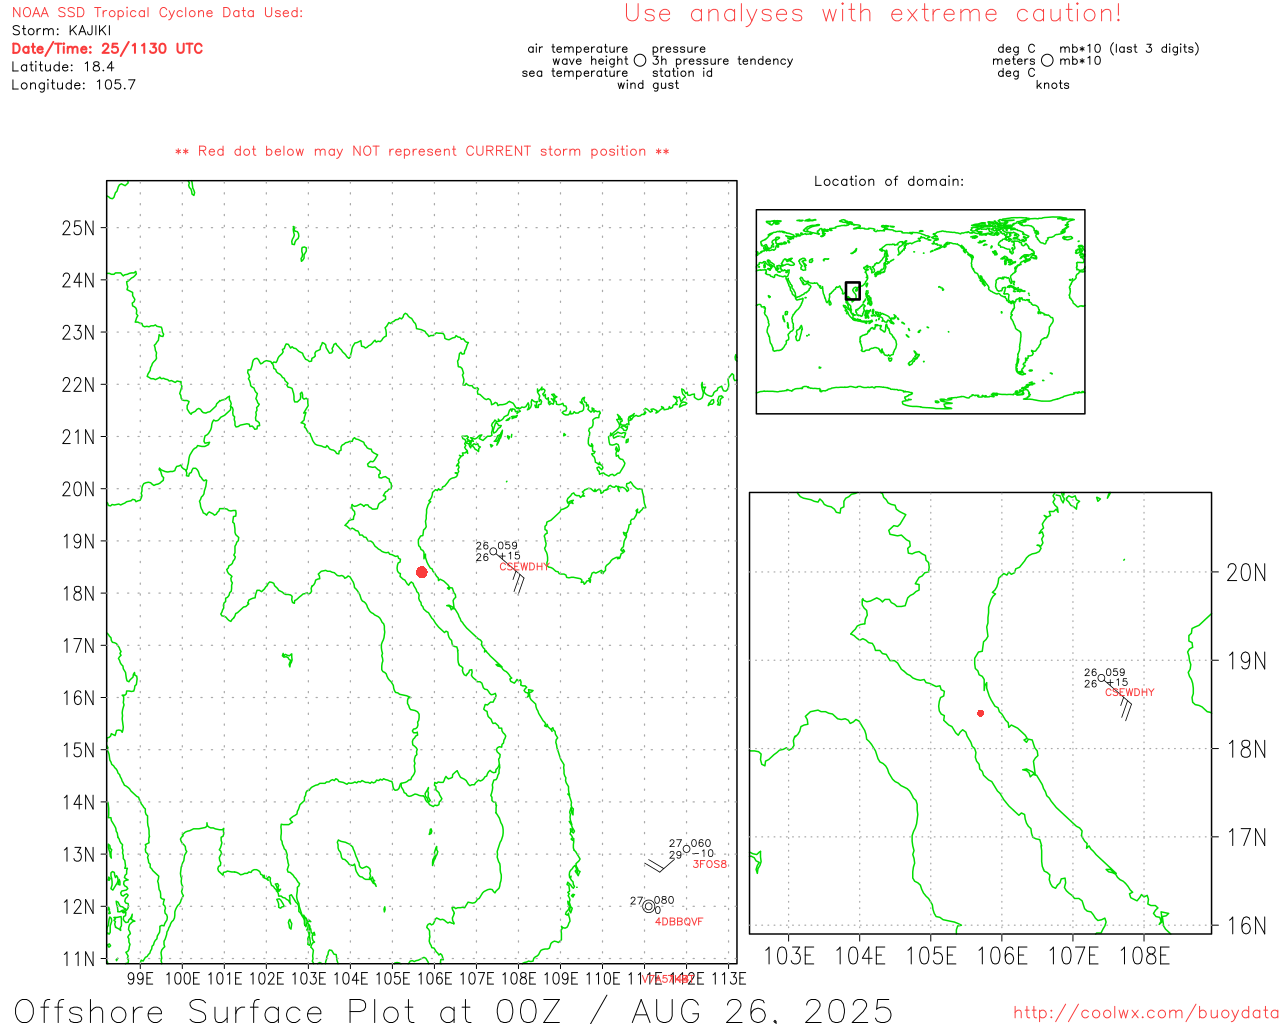Click the 'Latitude: 18.4' line
Image resolution: width=1280 pixels, height=1024 pixels.
coord(63,67)
